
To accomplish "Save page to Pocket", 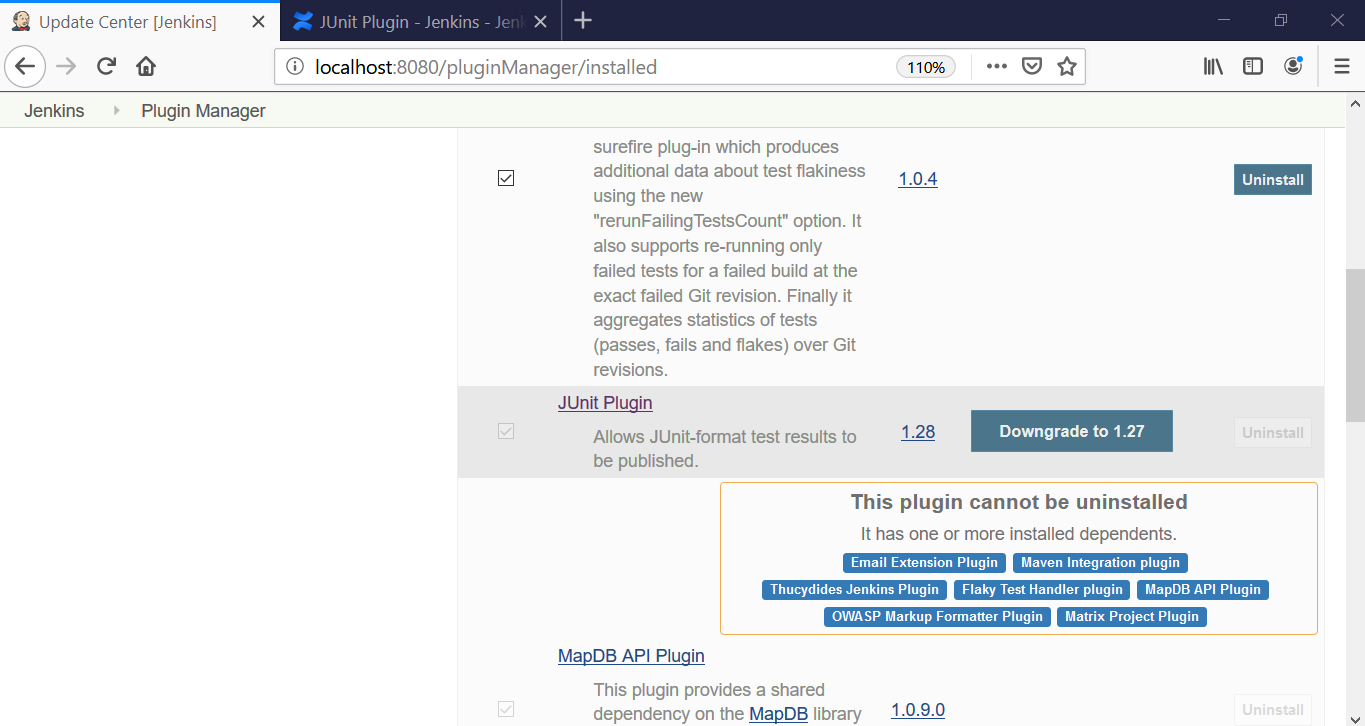I will [1032, 67].
